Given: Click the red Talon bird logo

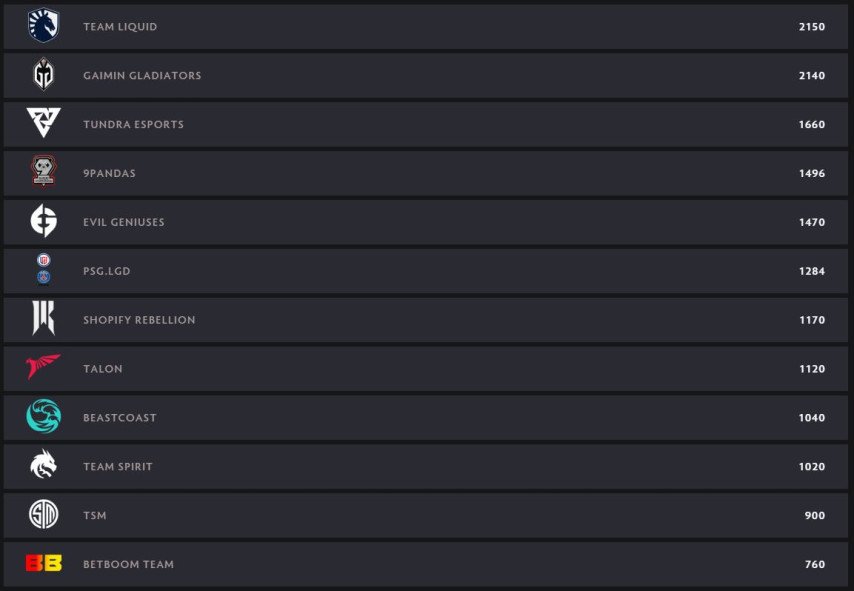Looking at the screenshot, I should [42, 368].
